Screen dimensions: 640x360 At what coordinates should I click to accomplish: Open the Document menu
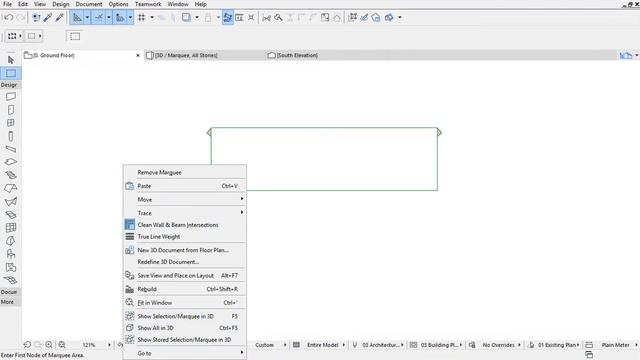[89, 4]
